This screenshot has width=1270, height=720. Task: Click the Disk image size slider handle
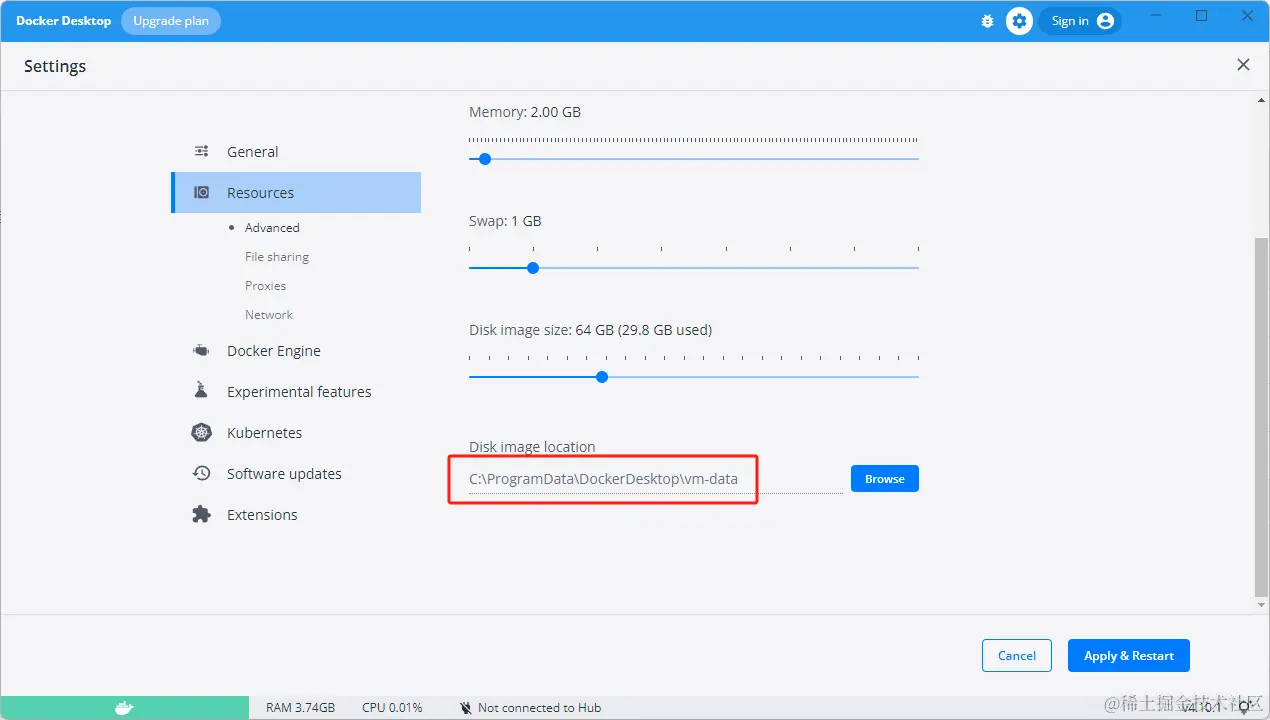[602, 377]
